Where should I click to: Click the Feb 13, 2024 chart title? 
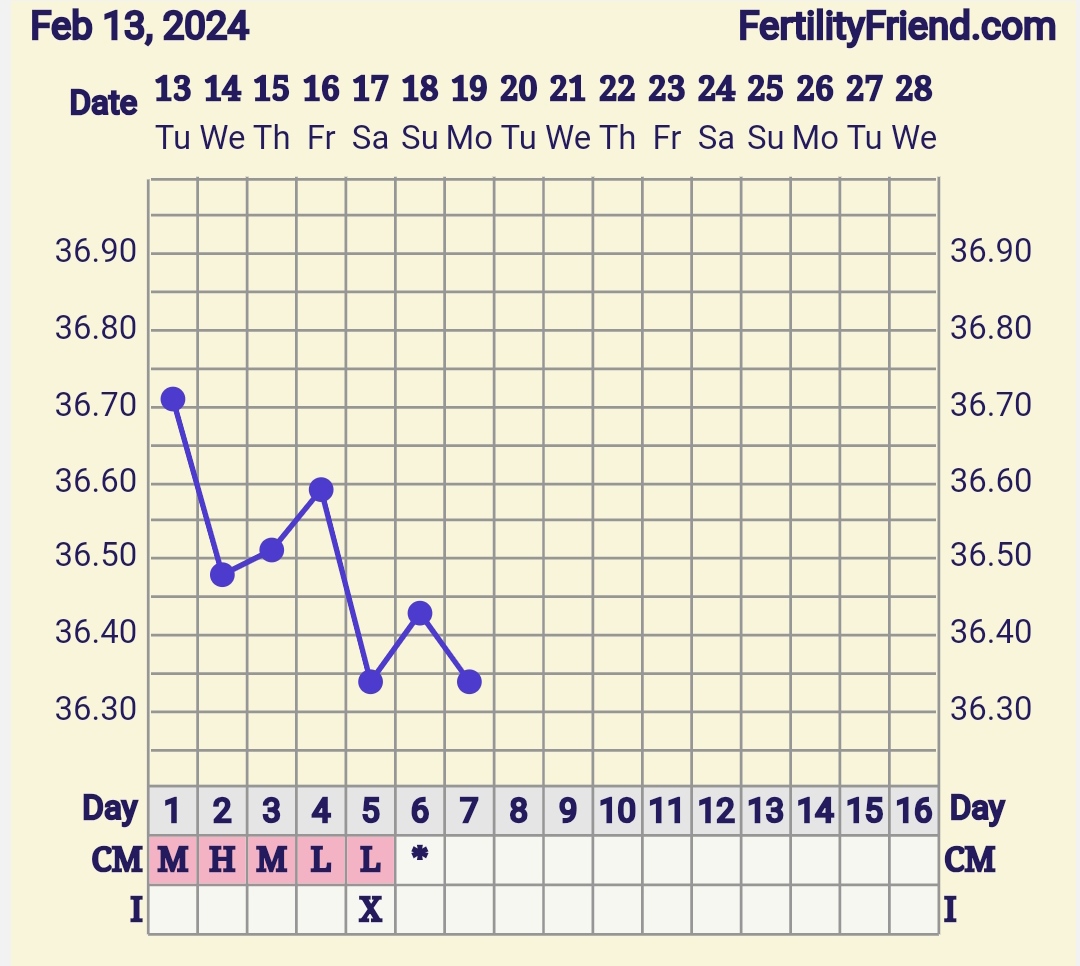140,26
